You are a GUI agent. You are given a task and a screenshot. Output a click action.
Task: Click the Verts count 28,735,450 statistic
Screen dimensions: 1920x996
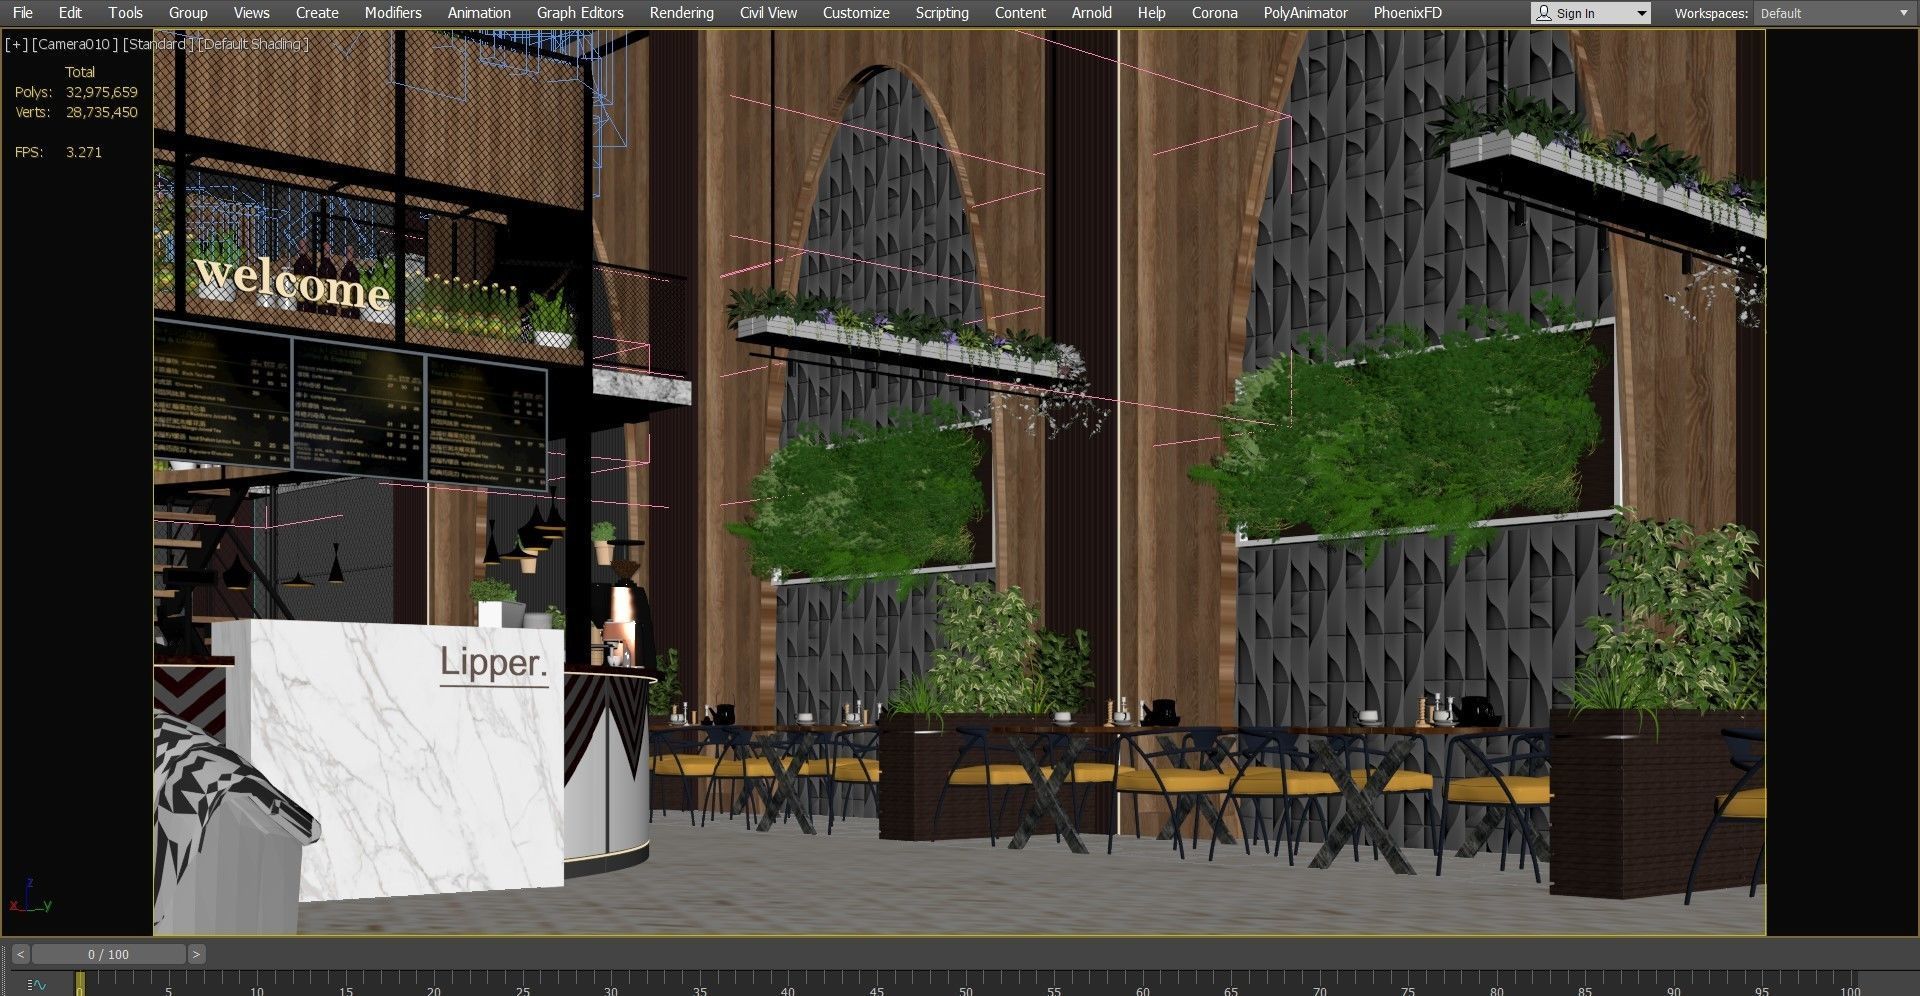pyautogui.click(x=101, y=112)
